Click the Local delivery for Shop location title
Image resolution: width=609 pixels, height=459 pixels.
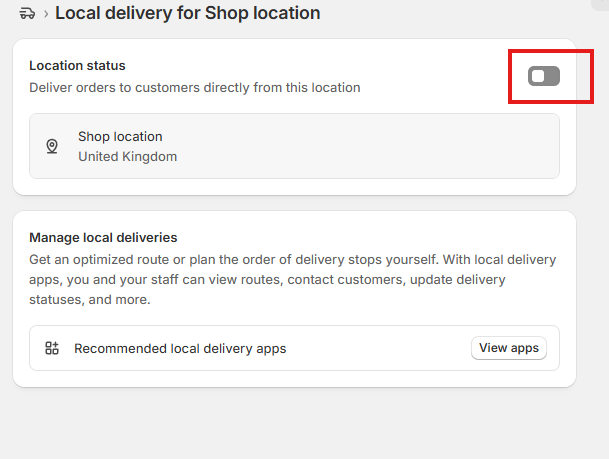[x=188, y=13]
